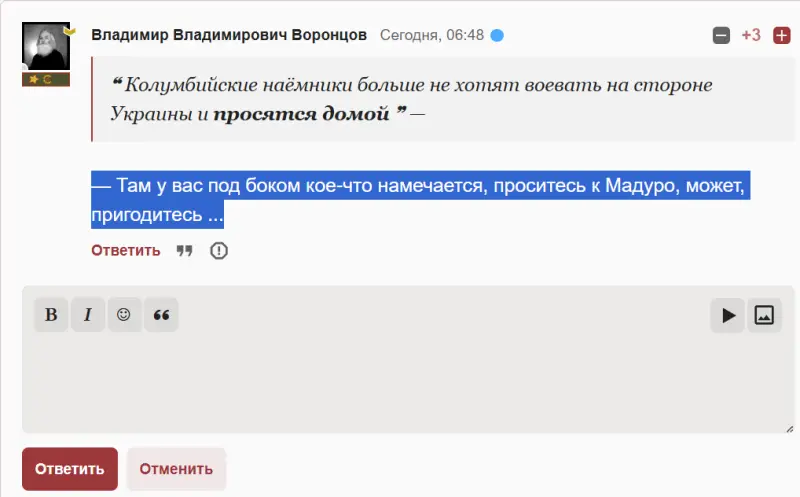The width and height of the screenshot is (800, 497).
Task: Click the rank badge below the avatar
Action: (x=45, y=79)
